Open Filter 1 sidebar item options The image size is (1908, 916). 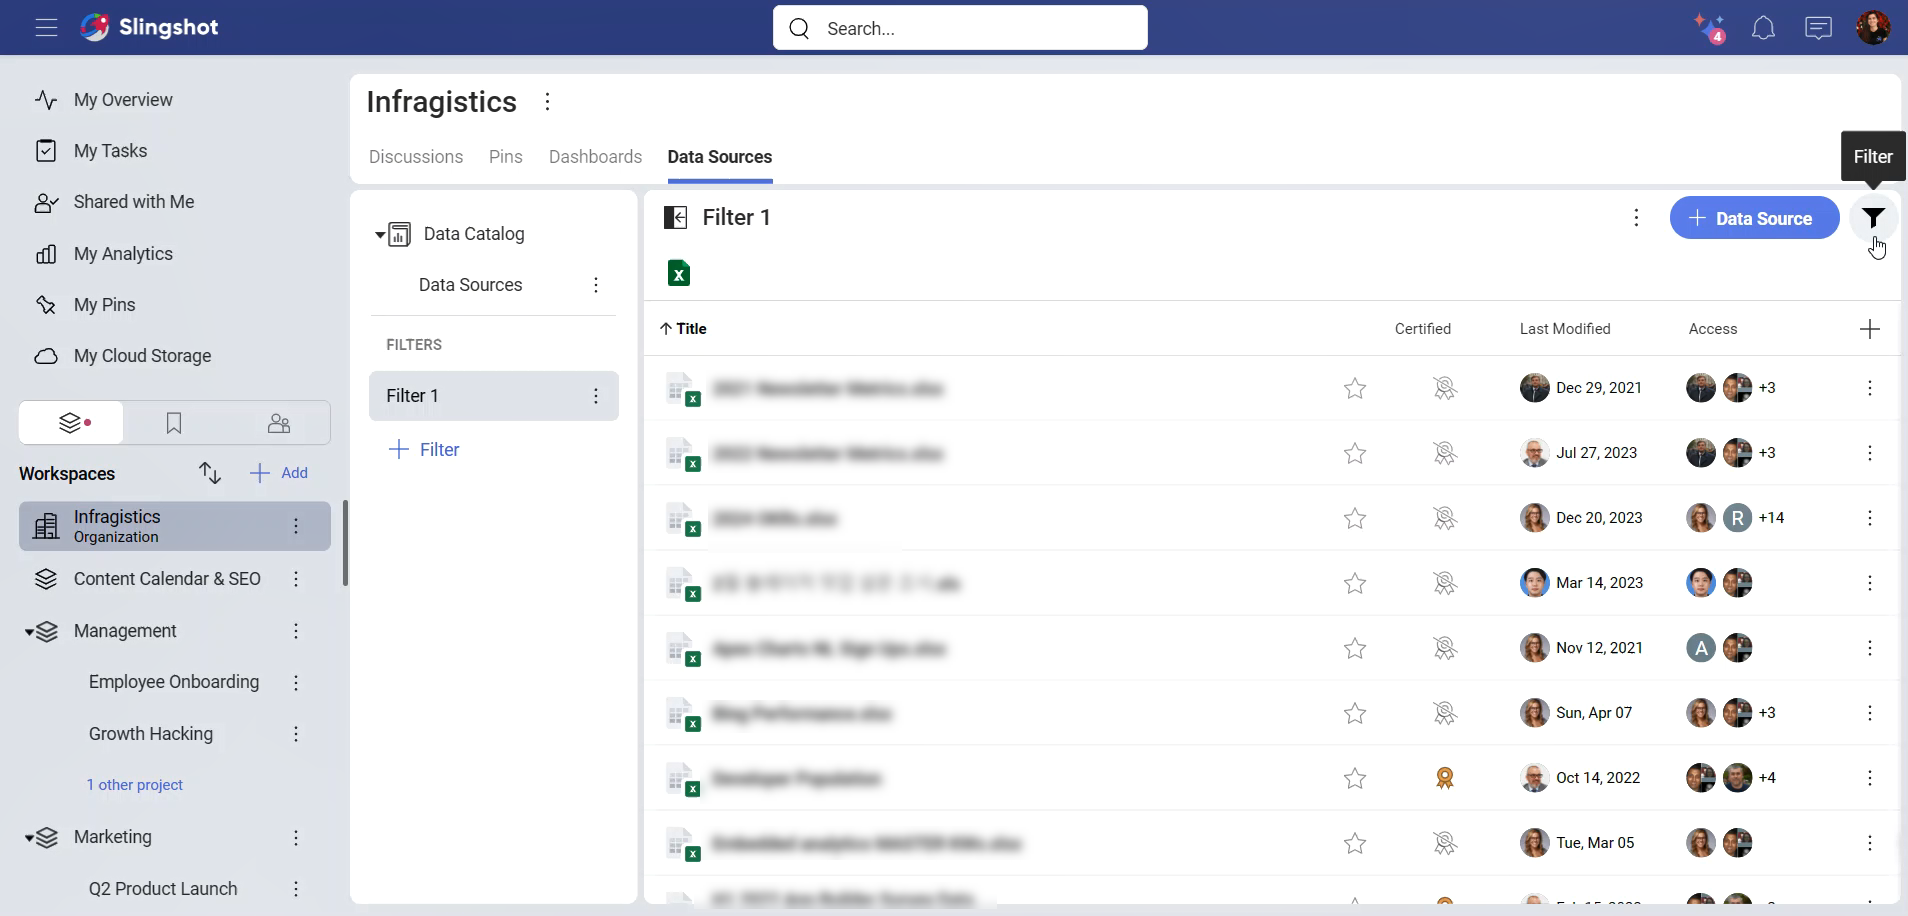(x=596, y=396)
